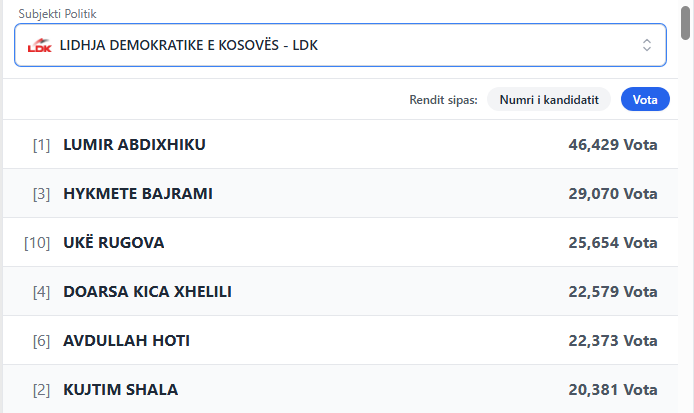This screenshot has height=413, width=694.
Task: Click the dropdown up-down chevron icon
Action: pos(647,45)
